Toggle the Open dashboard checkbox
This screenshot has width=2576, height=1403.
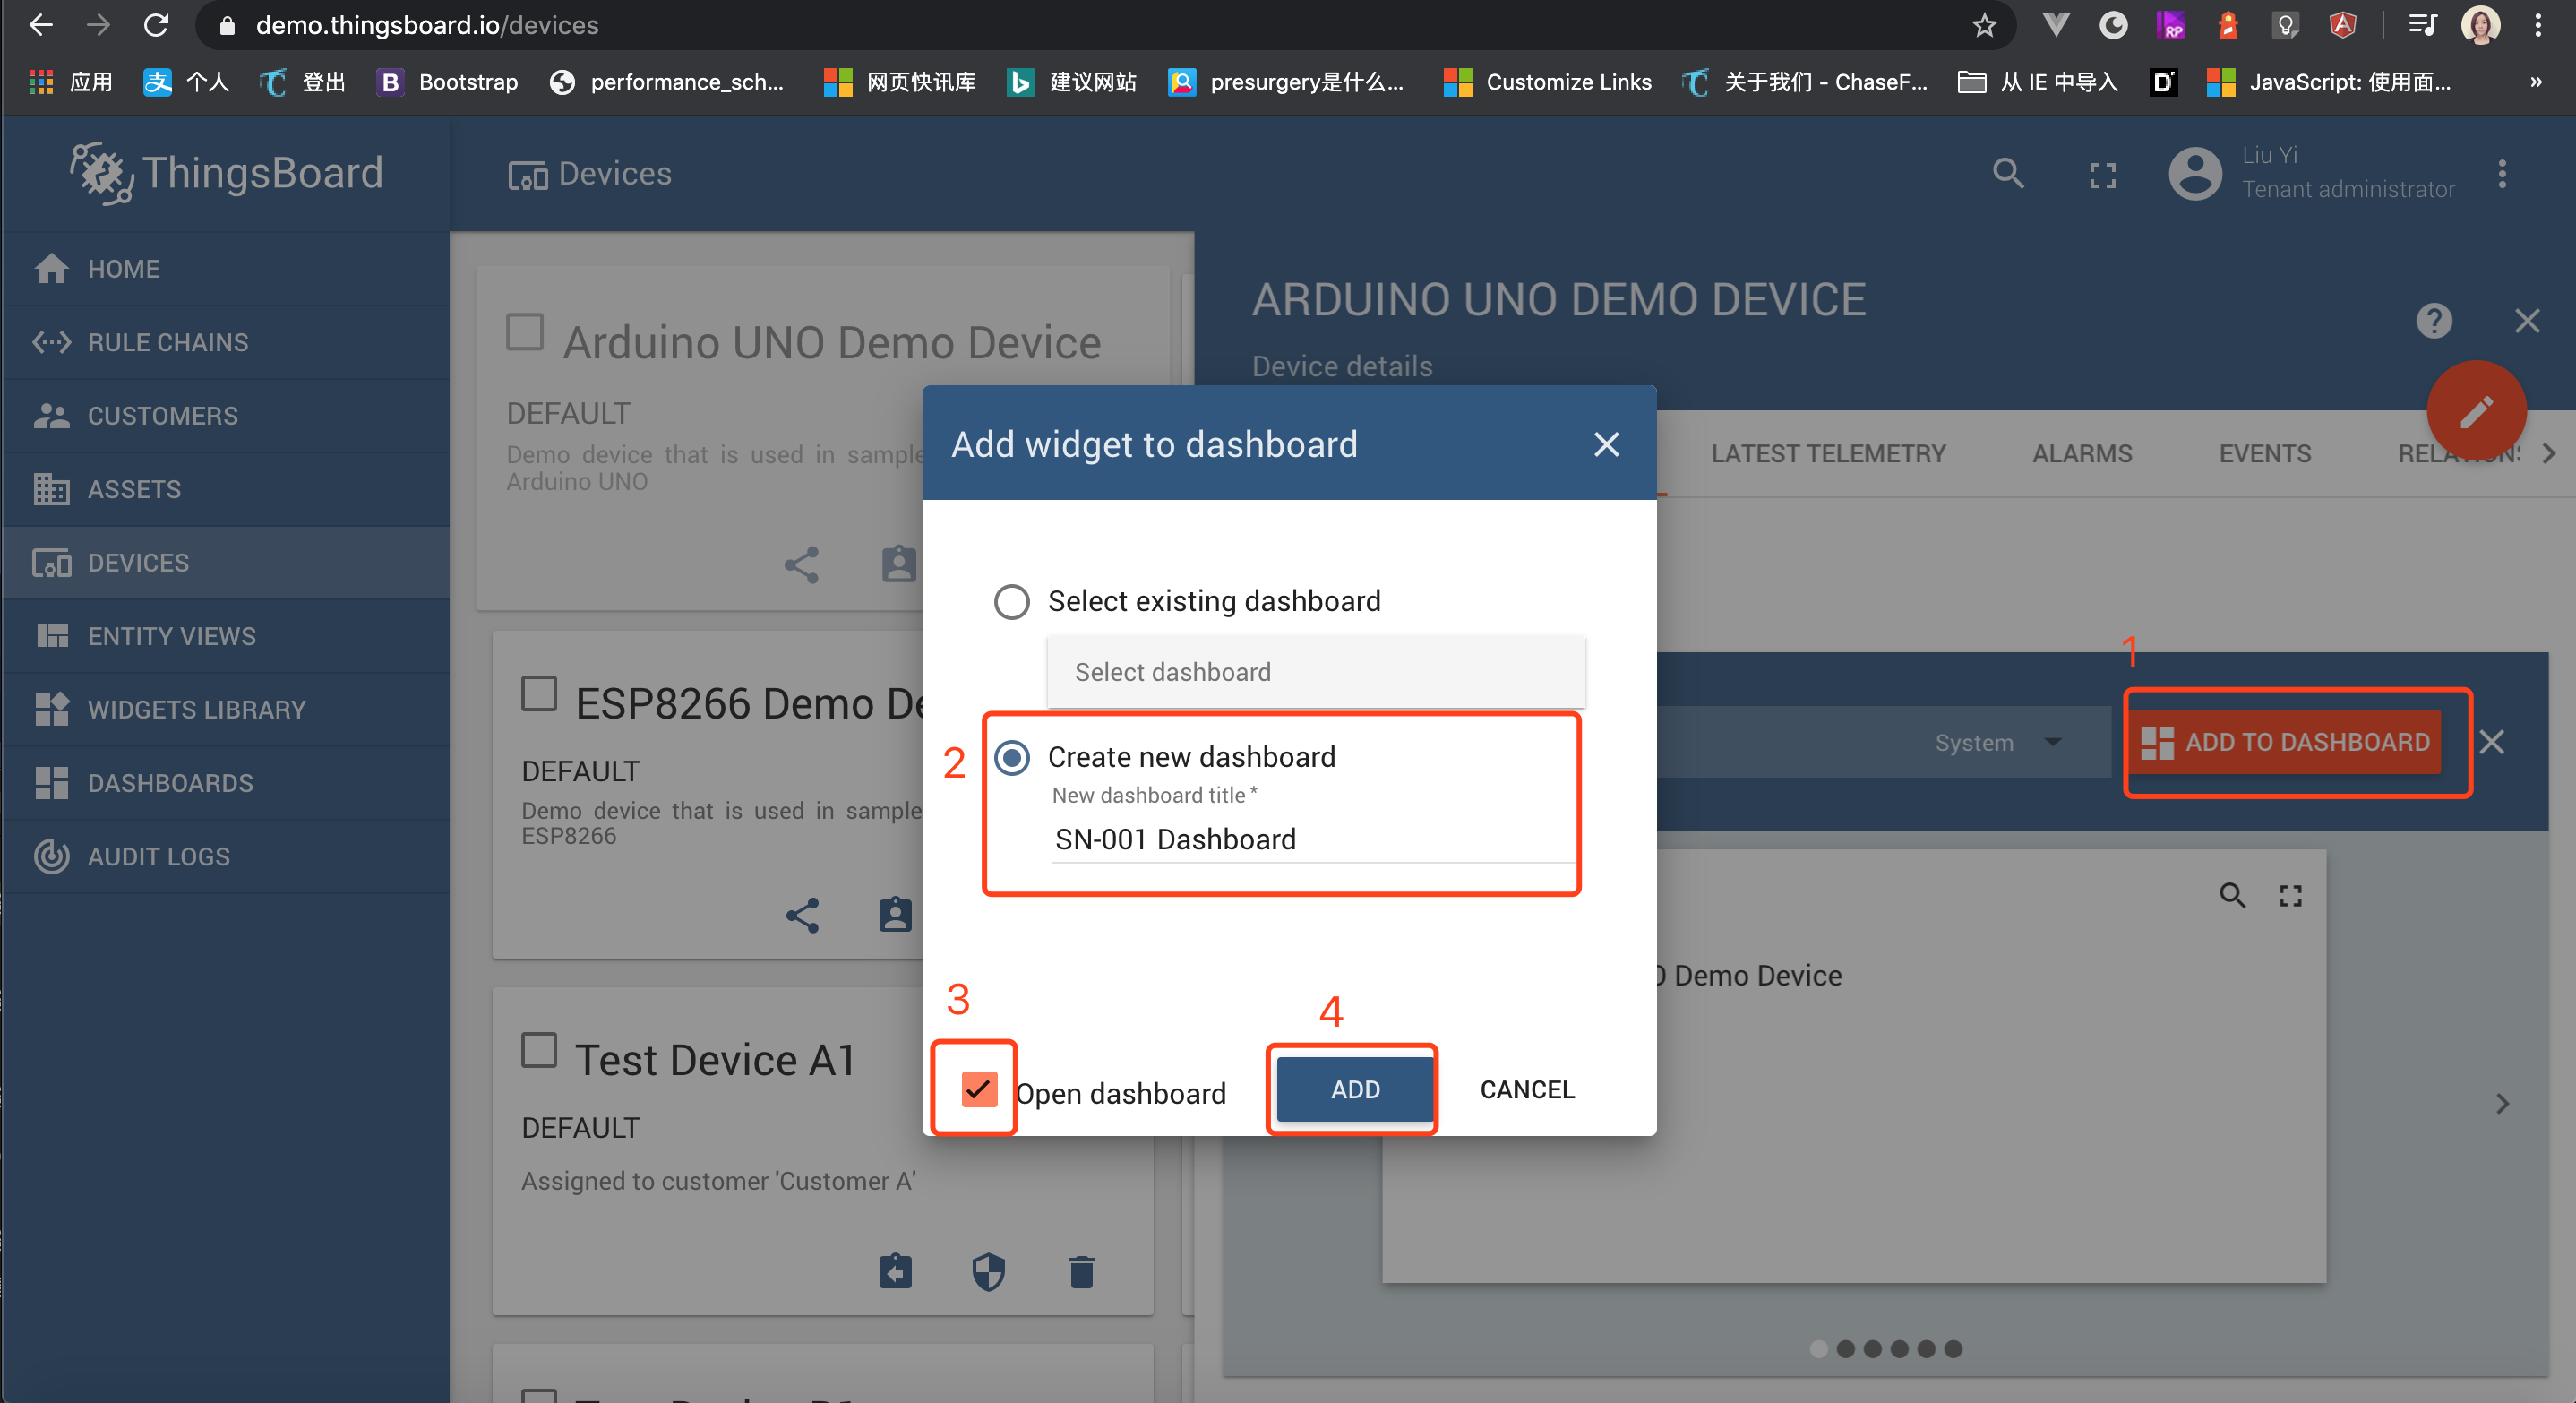(978, 1089)
